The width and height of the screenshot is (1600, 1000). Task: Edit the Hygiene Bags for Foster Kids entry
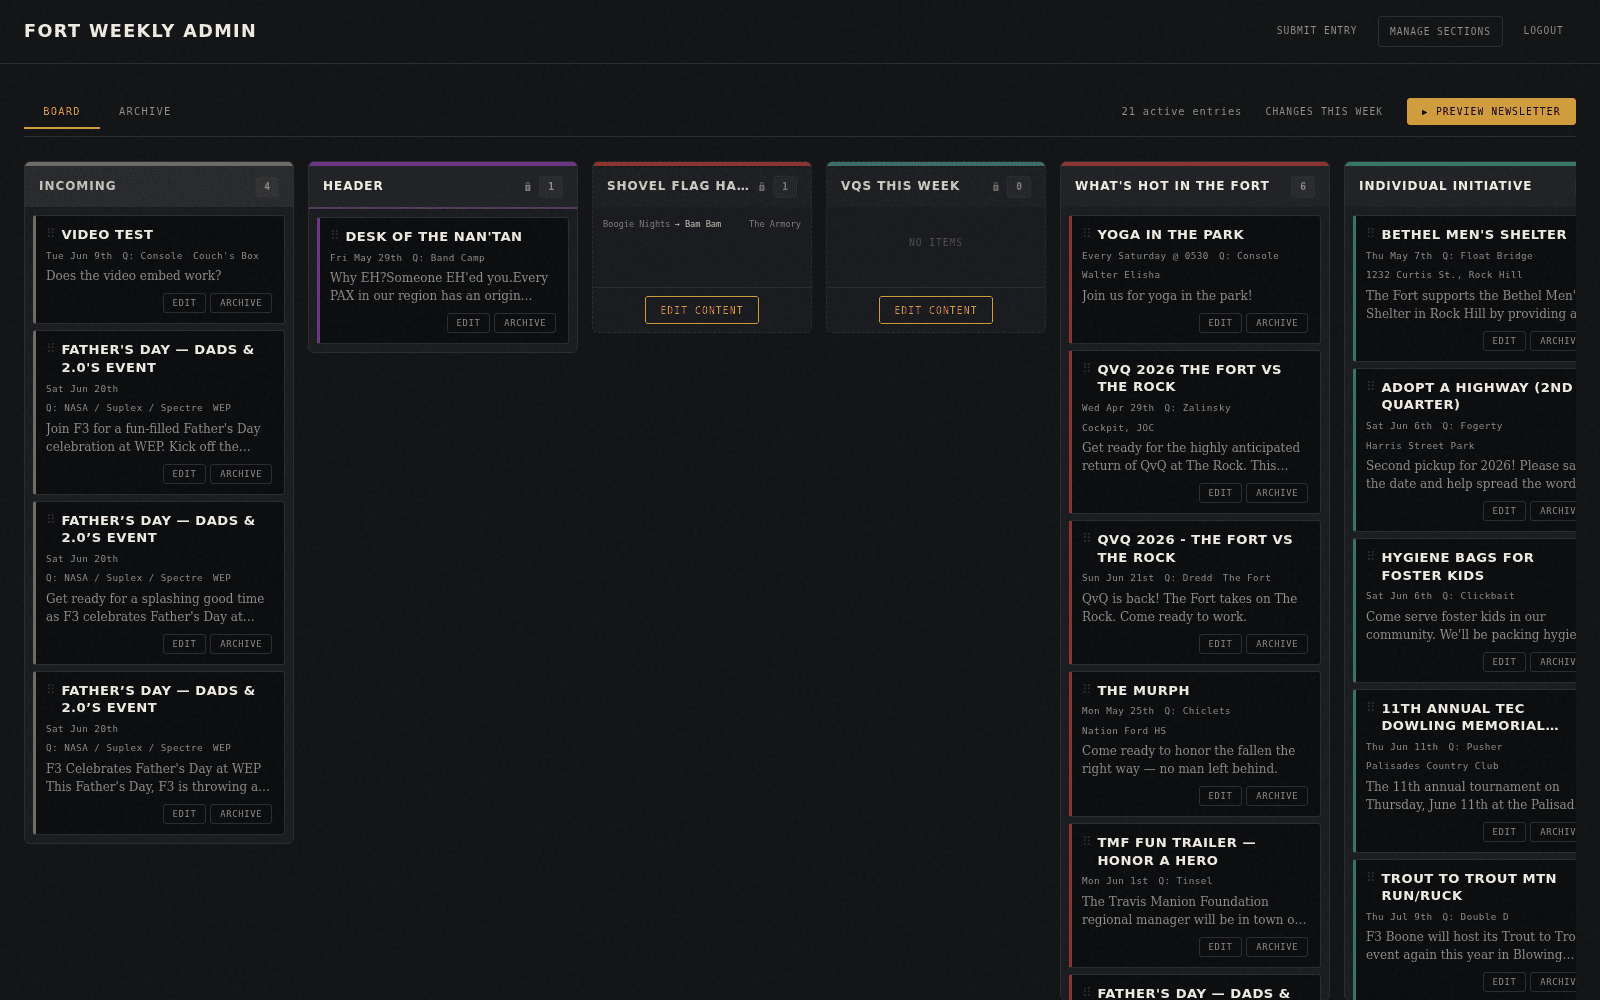(x=1504, y=662)
